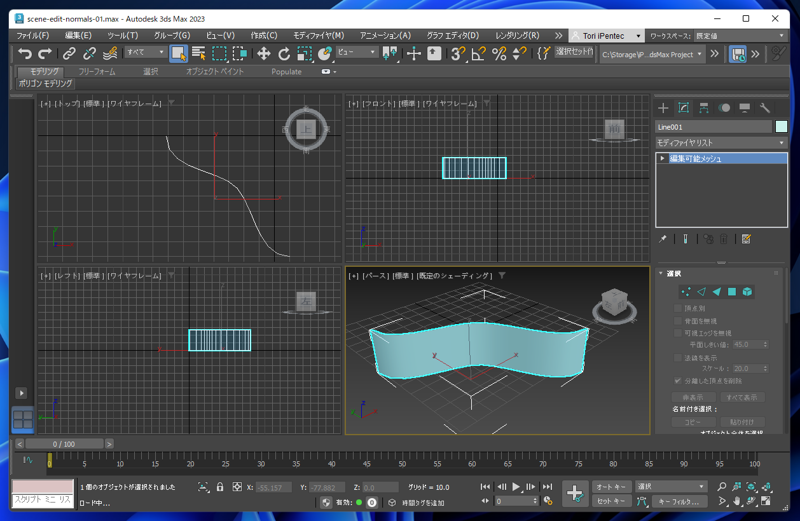Select Edge sub-object level icon

(x=701, y=292)
